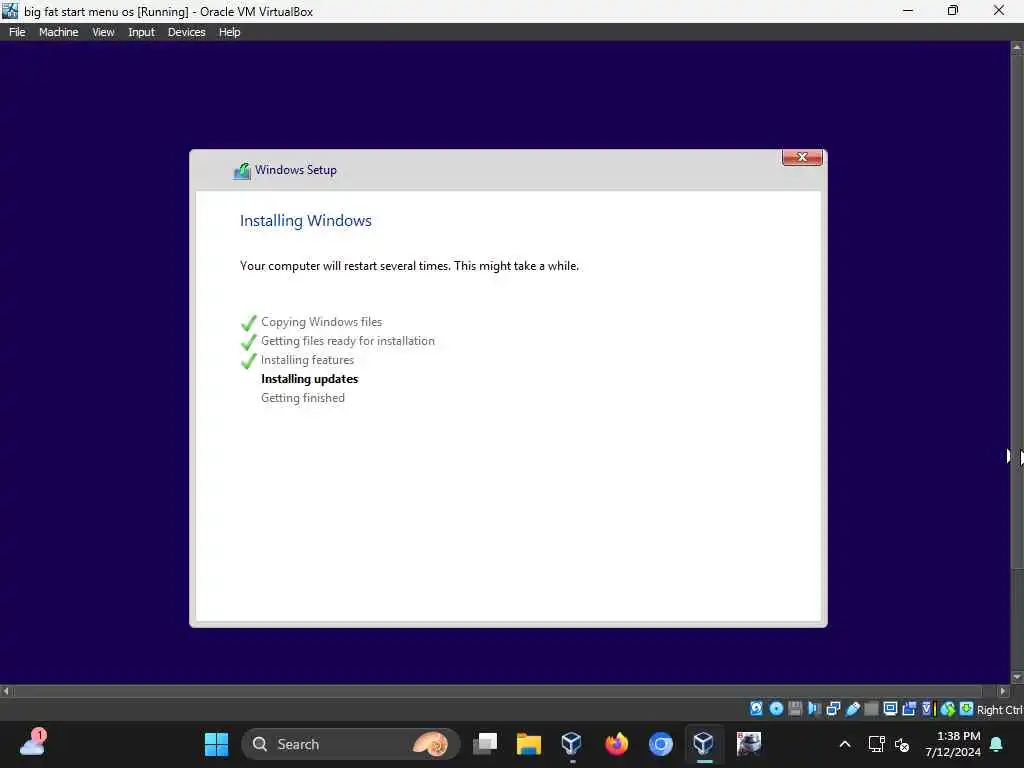
Task: Click the hard disk activity status icon
Action: [x=756, y=709]
